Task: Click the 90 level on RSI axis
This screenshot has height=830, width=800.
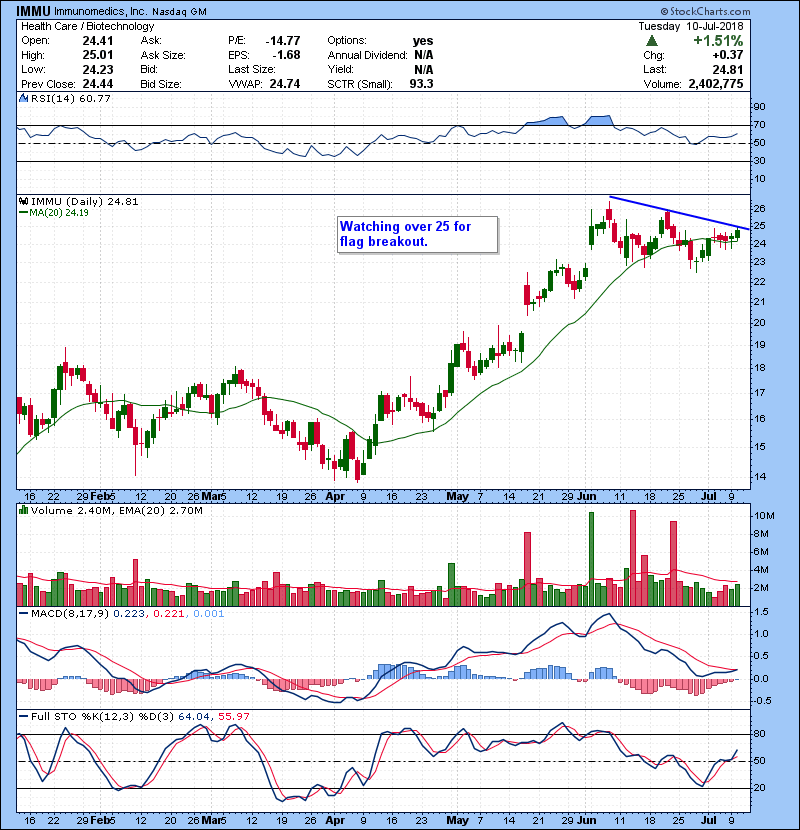Action: [x=759, y=106]
